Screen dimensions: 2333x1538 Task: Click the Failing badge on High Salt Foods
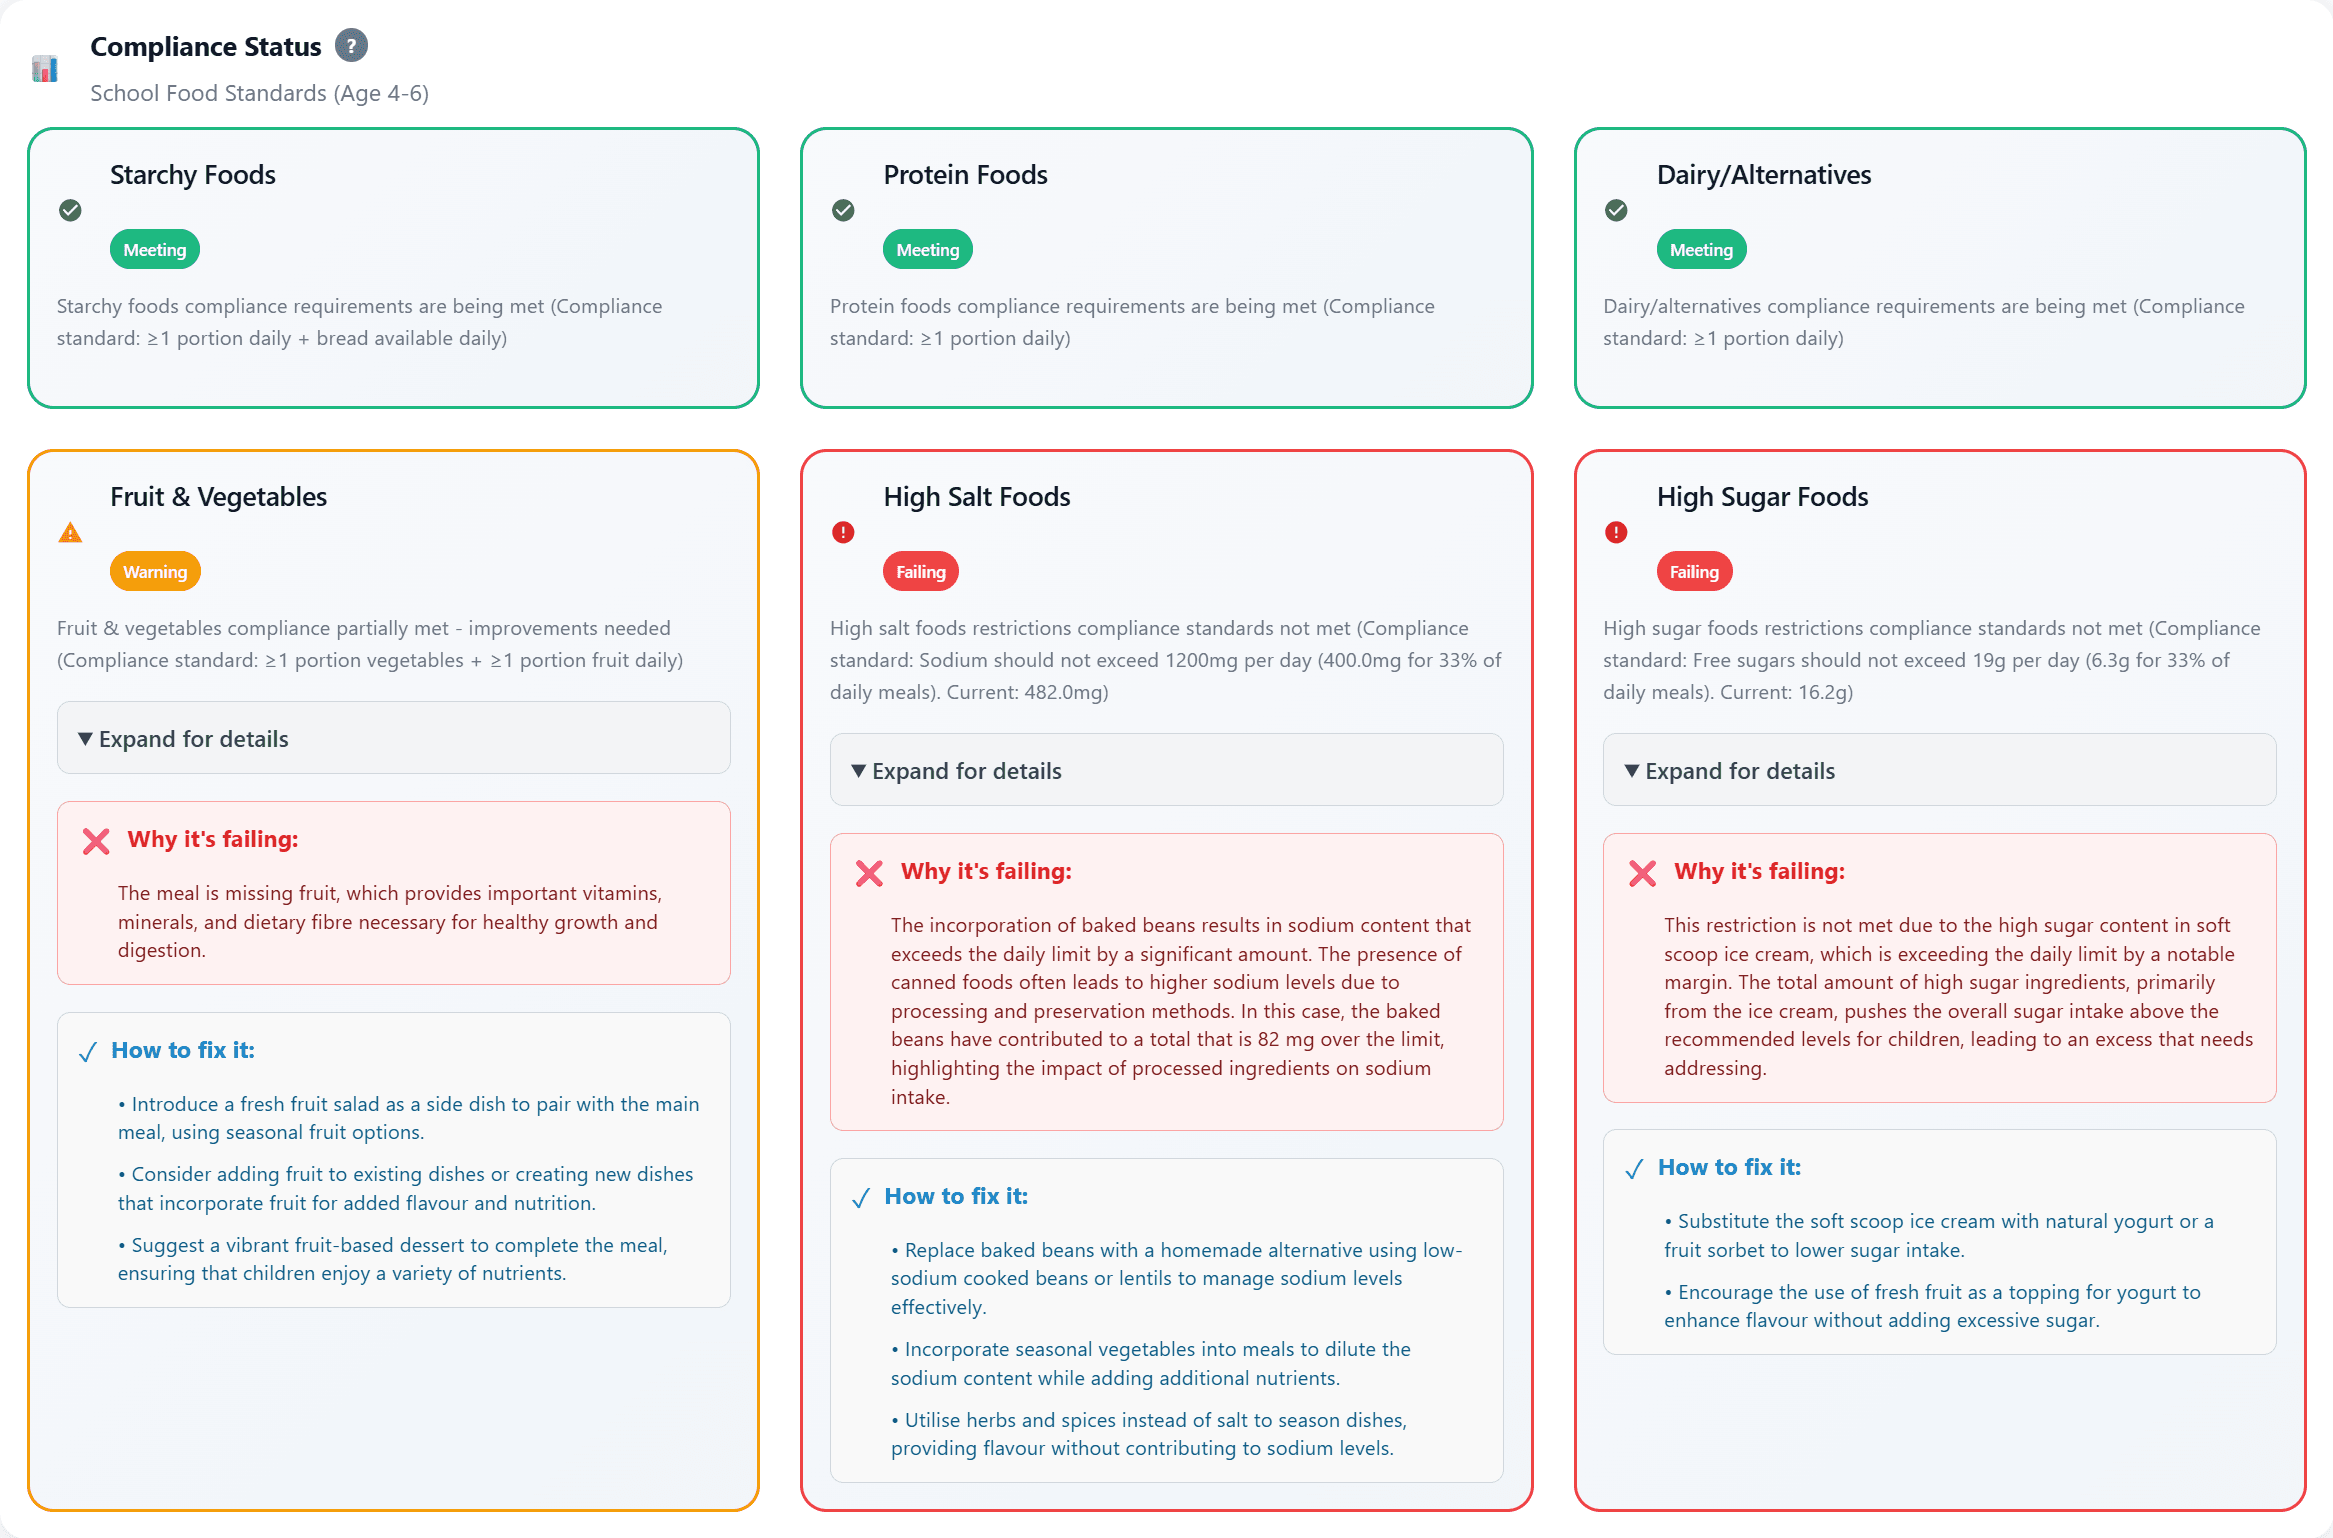tap(920, 571)
